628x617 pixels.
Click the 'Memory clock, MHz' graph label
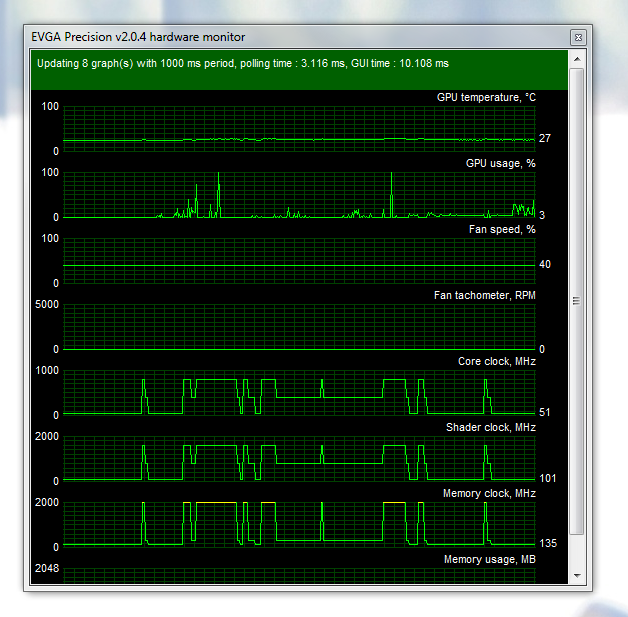point(489,493)
